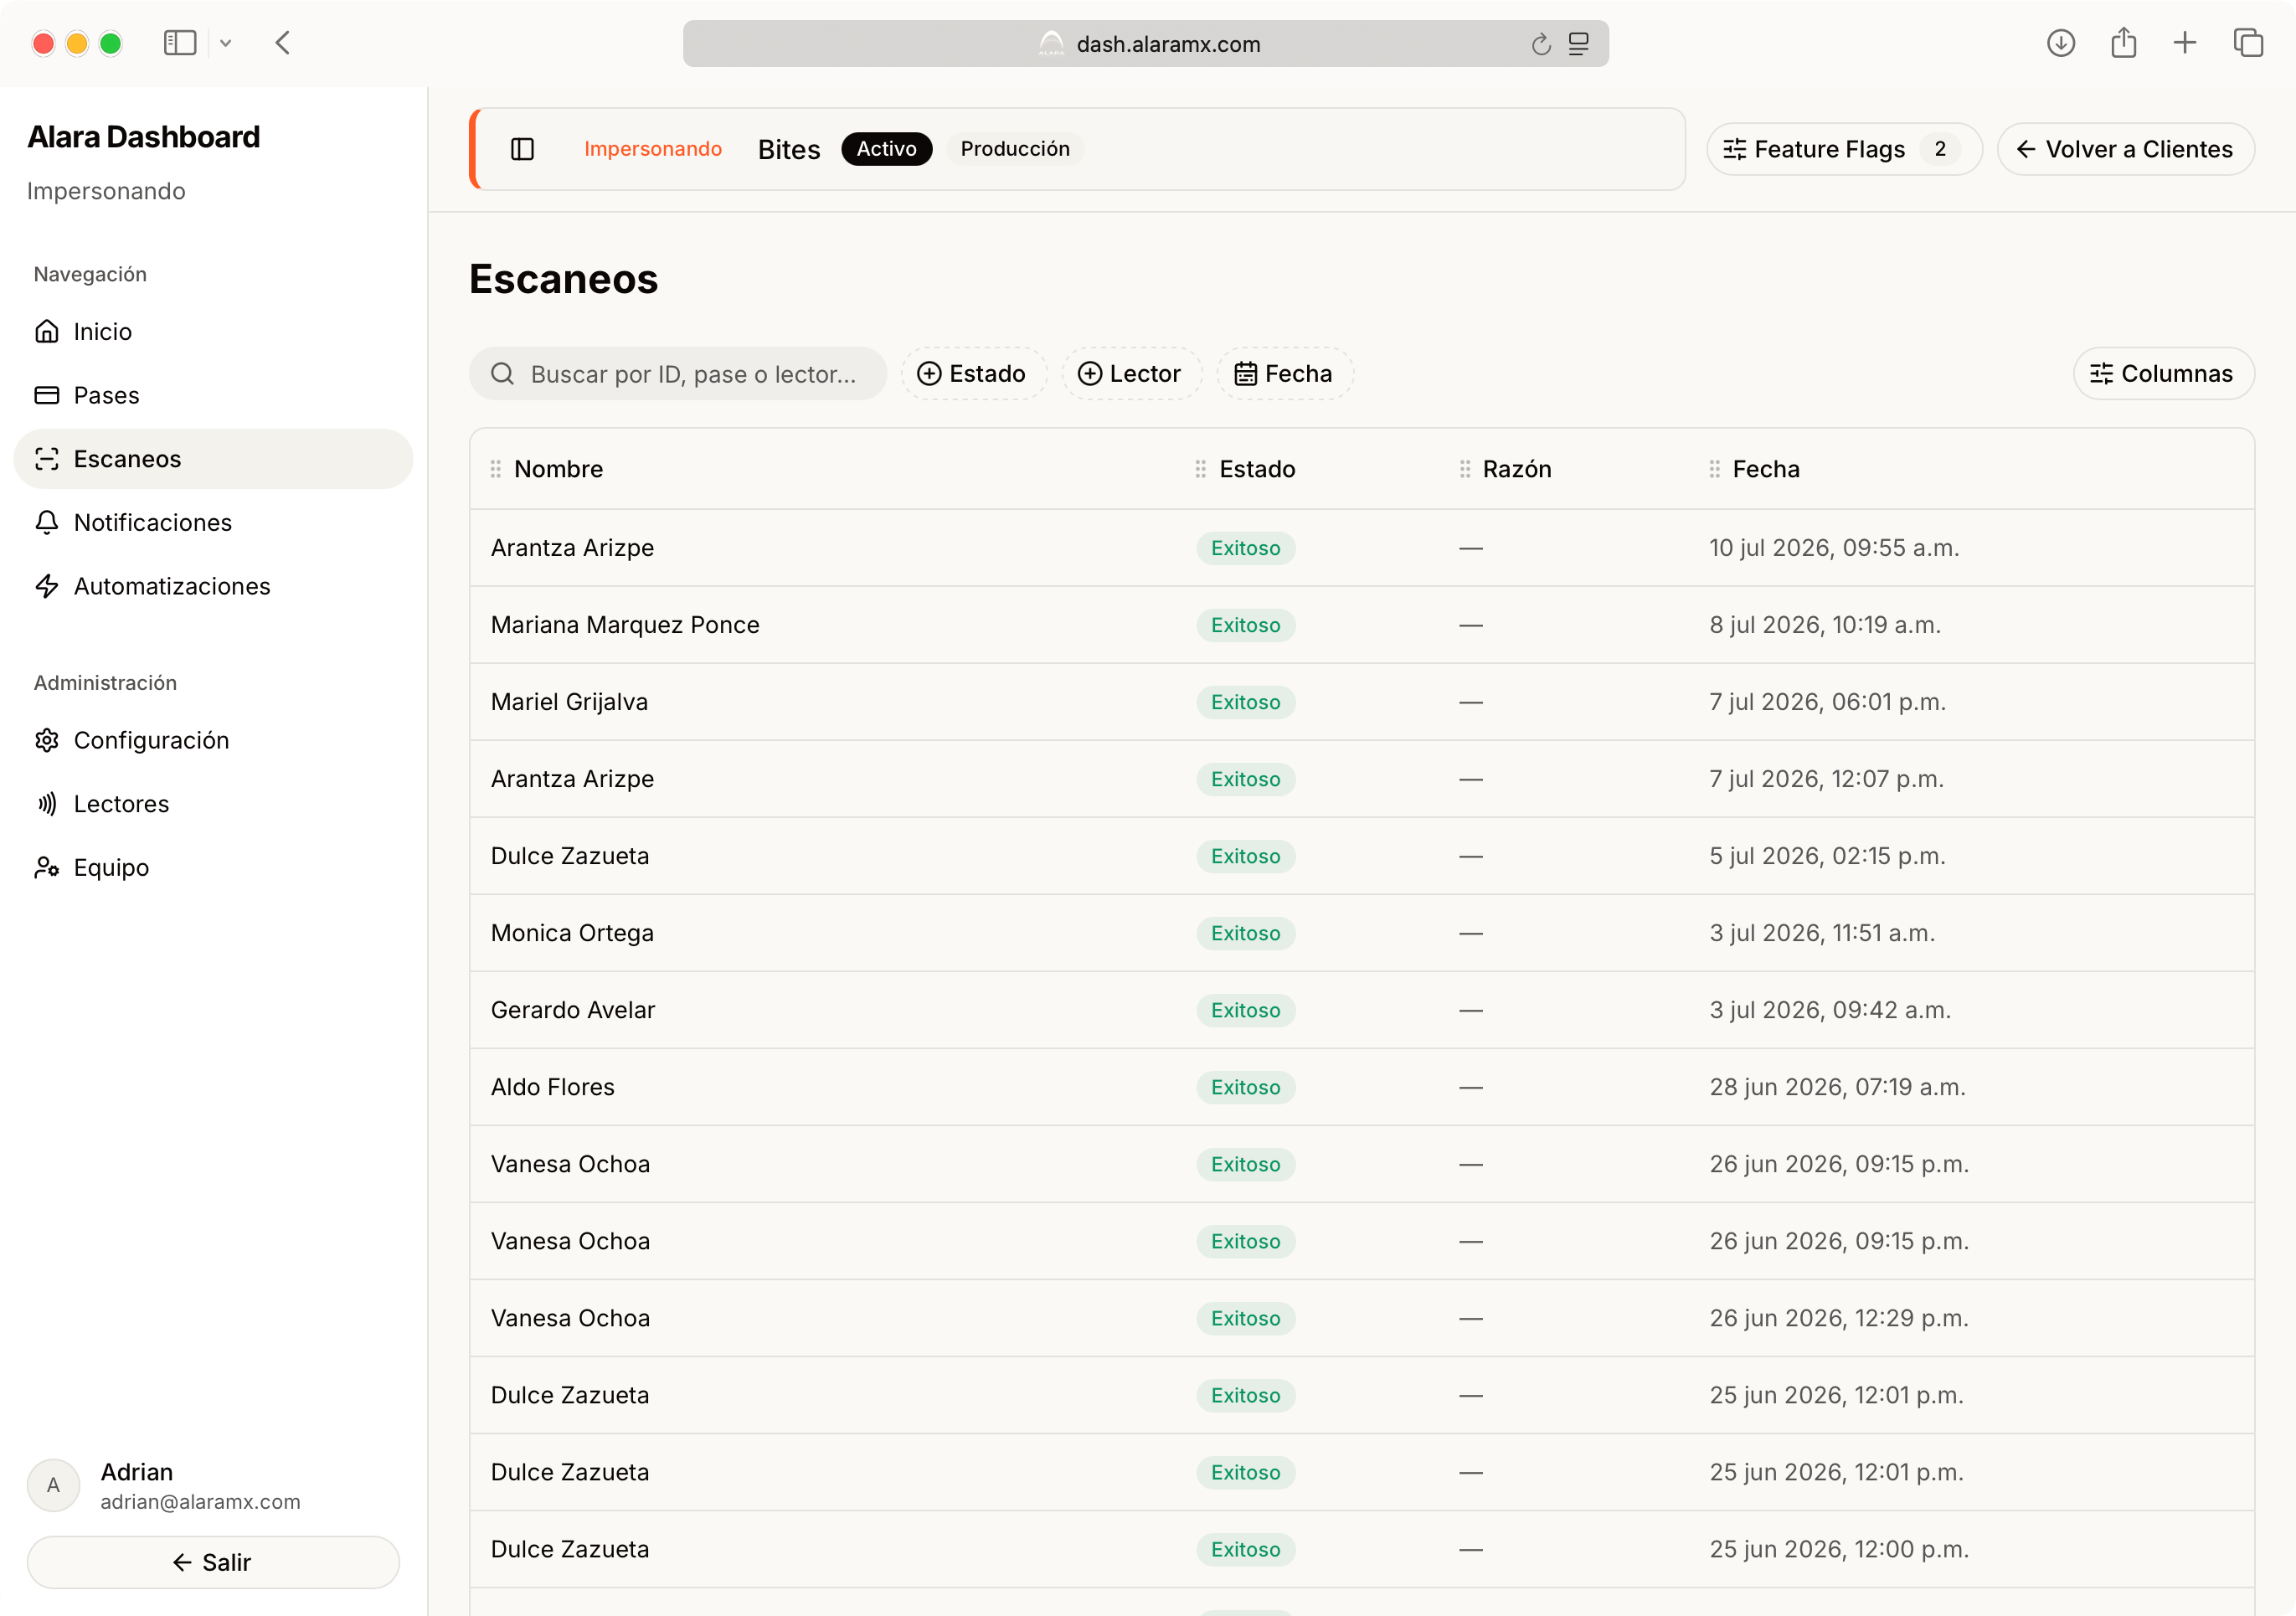This screenshot has height=1616, width=2296.
Task: Select the Monica Ortega row
Action: click(1362, 933)
